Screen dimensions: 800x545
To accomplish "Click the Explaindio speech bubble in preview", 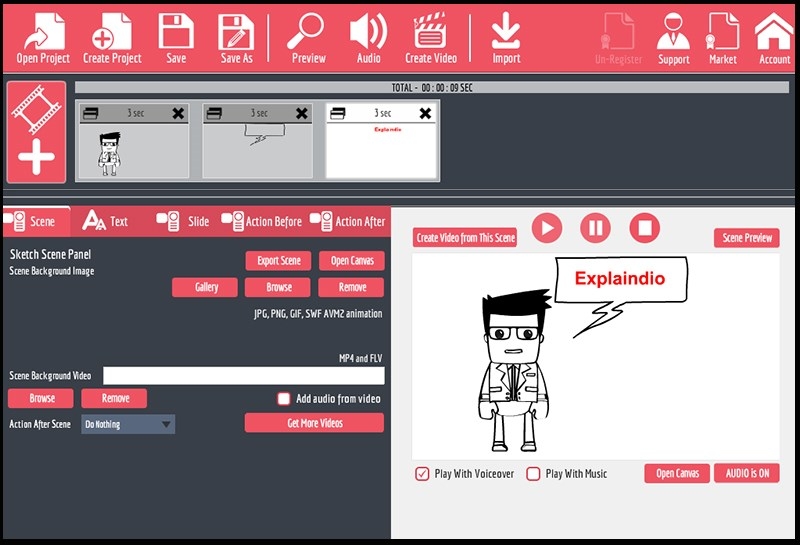I will coord(621,280).
